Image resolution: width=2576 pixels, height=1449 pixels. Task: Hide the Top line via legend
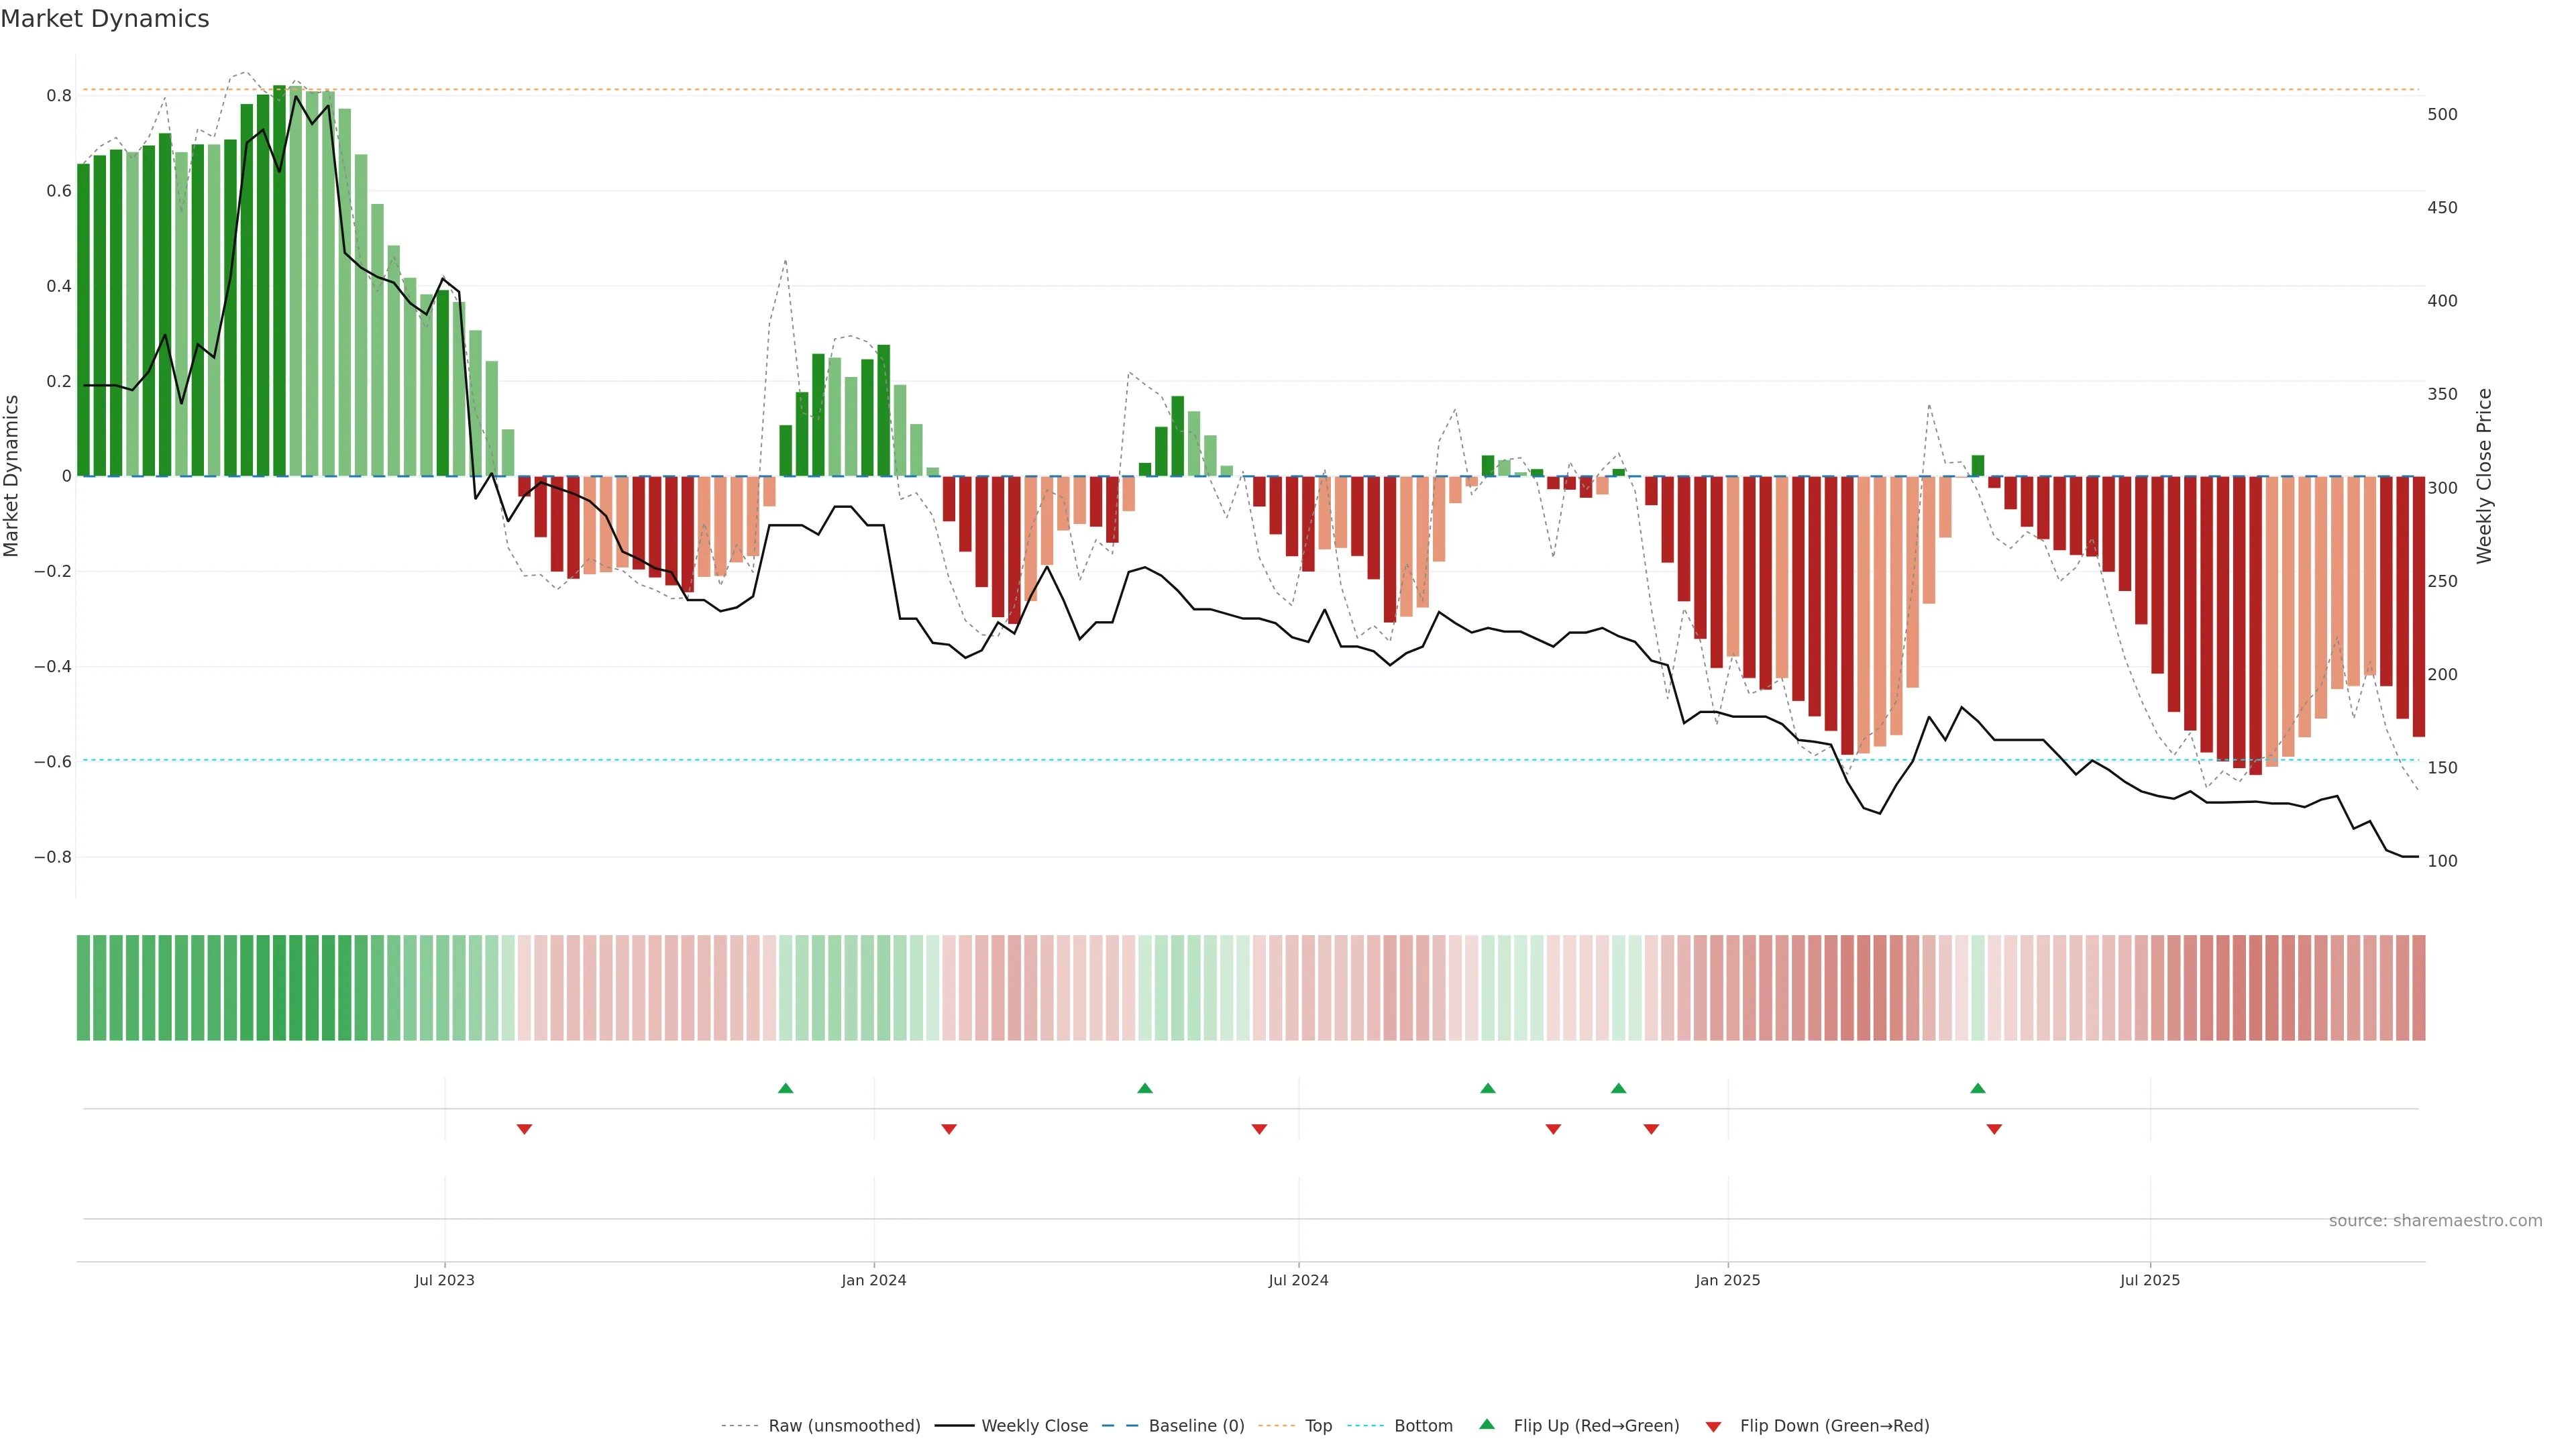(1318, 1425)
